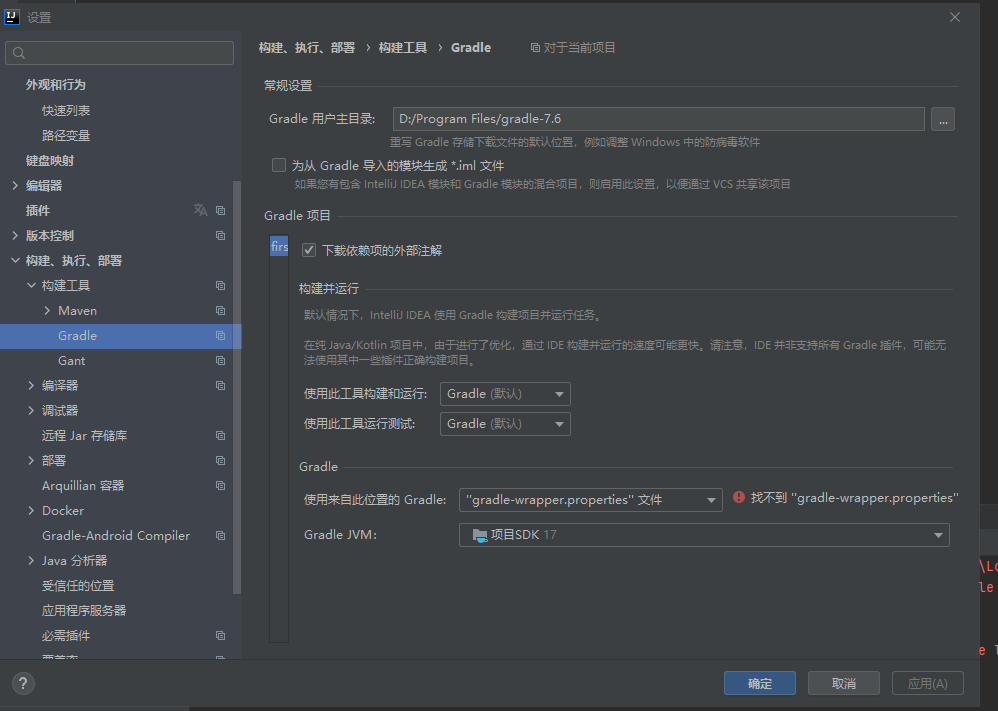Screen dimensions: 998x711
Task: Click the project-scope icon next to 部署
Action: [x=220, y=461]
